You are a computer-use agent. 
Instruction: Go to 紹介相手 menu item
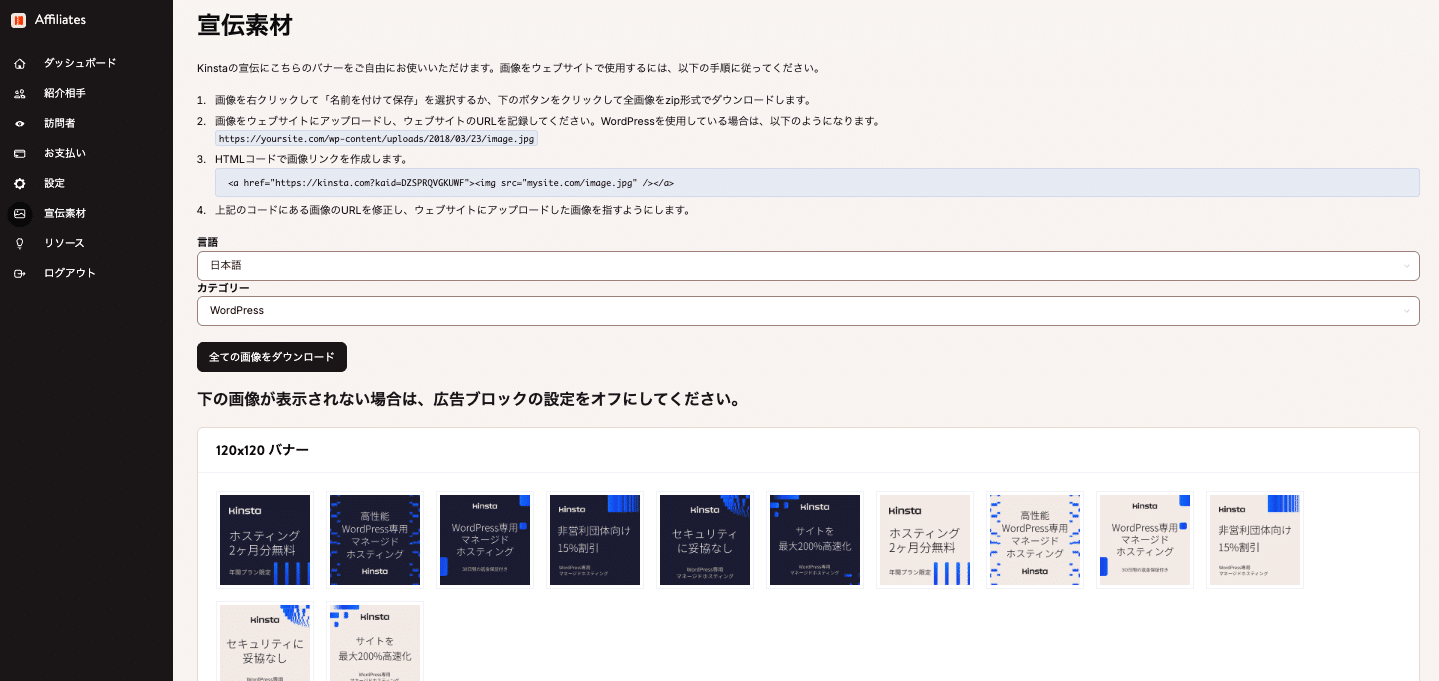65,93
